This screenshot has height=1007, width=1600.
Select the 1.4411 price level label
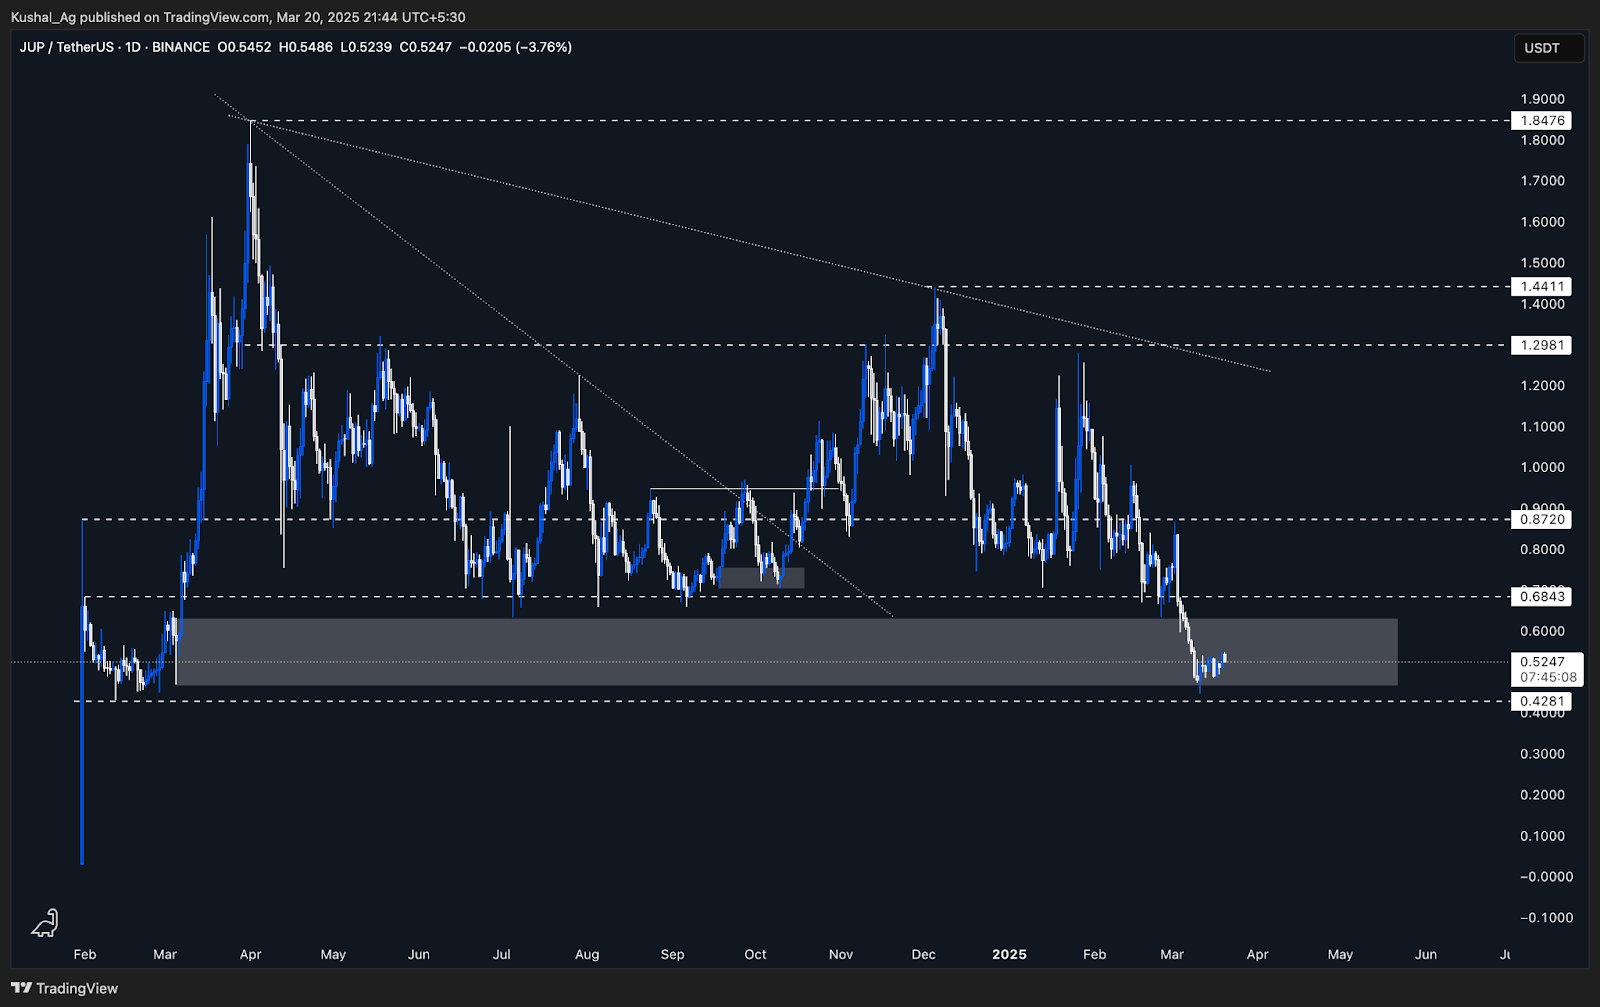pos(1542,287)
